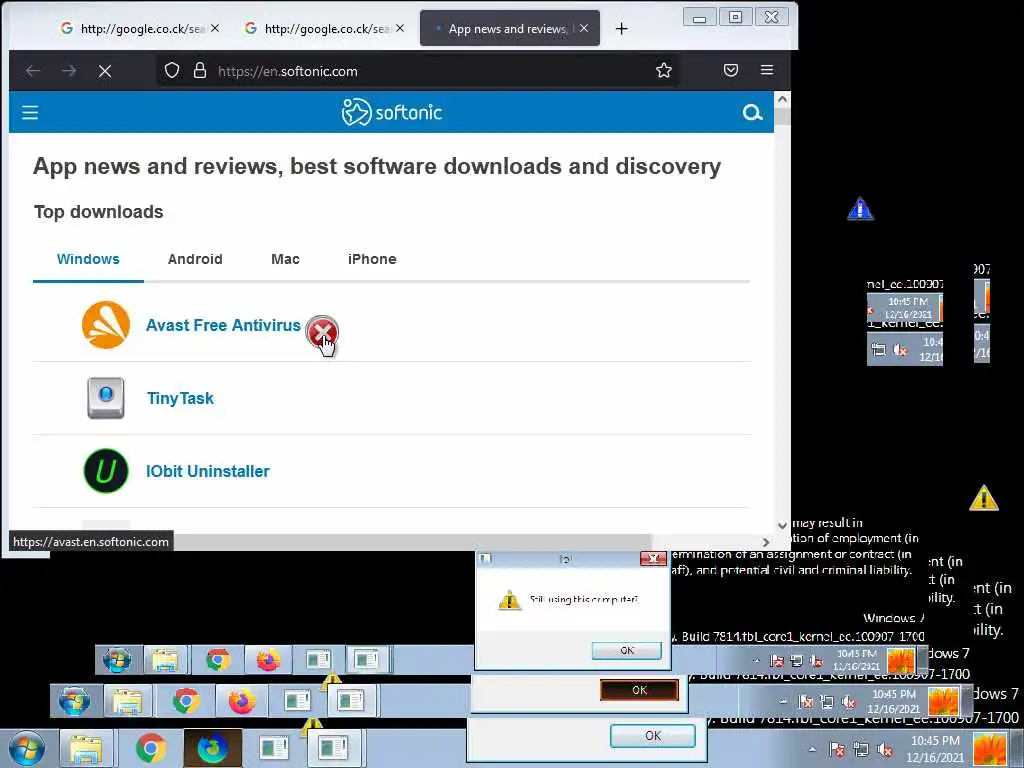The height and width of the screenshot is (768, 1024).
Task: Close the App news and reviews tab
Action: tap(584, 29)
